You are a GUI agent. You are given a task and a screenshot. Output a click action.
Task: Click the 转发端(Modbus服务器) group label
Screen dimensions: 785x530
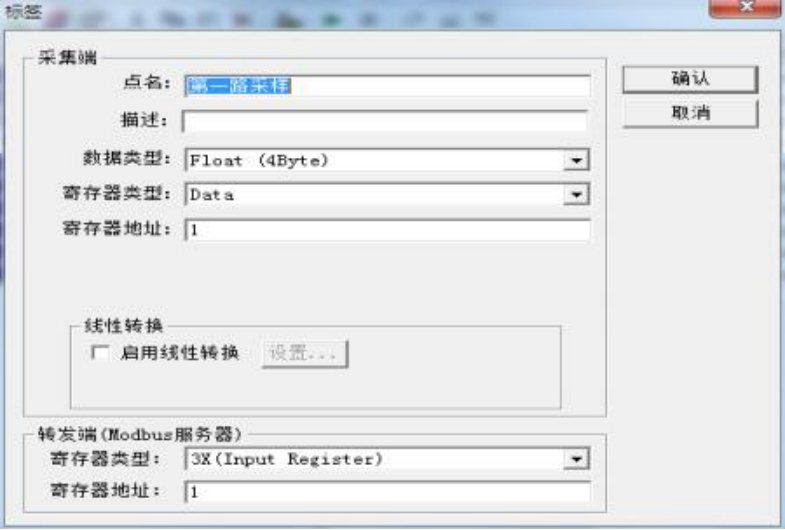tap(140, 434)
